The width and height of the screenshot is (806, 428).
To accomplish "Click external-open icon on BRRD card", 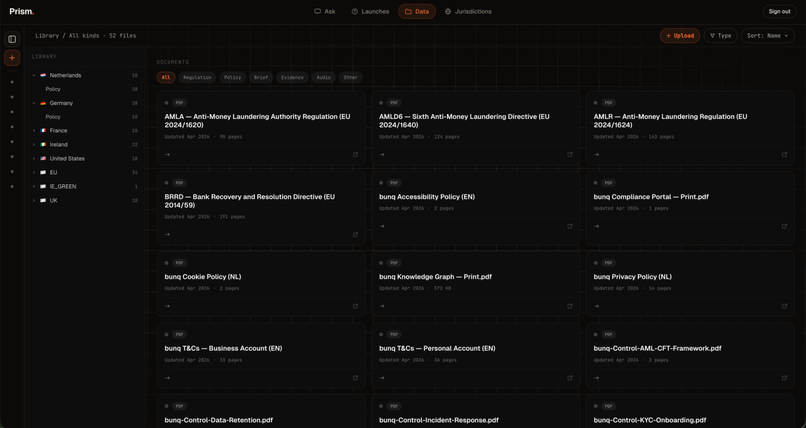I will (355, 235).
